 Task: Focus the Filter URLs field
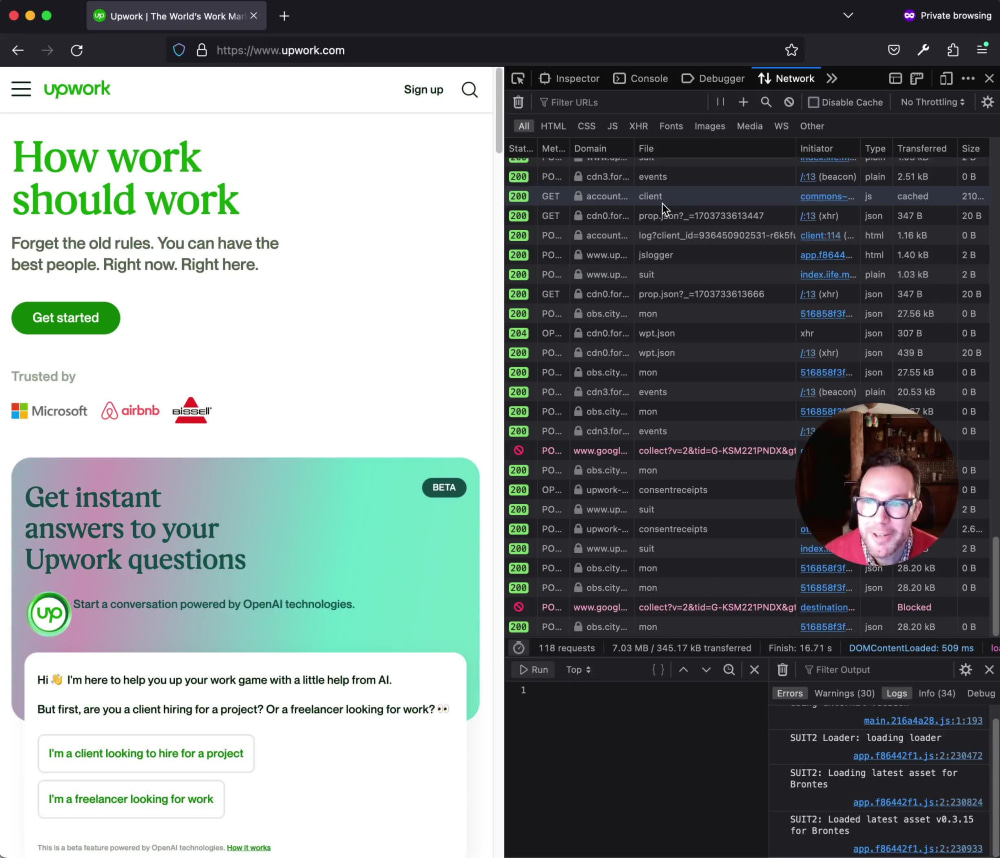click(x=620, y=102)
